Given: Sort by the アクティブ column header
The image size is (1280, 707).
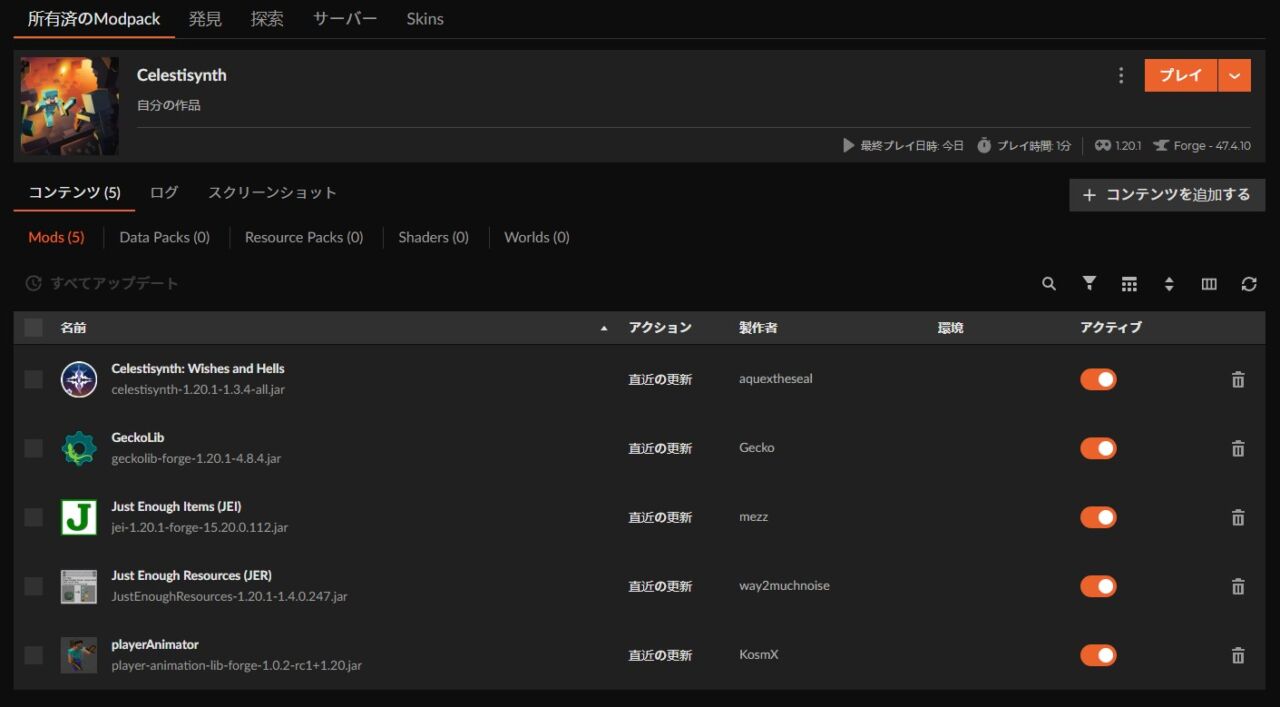Looking at the screenshot, I should 1111,328.
